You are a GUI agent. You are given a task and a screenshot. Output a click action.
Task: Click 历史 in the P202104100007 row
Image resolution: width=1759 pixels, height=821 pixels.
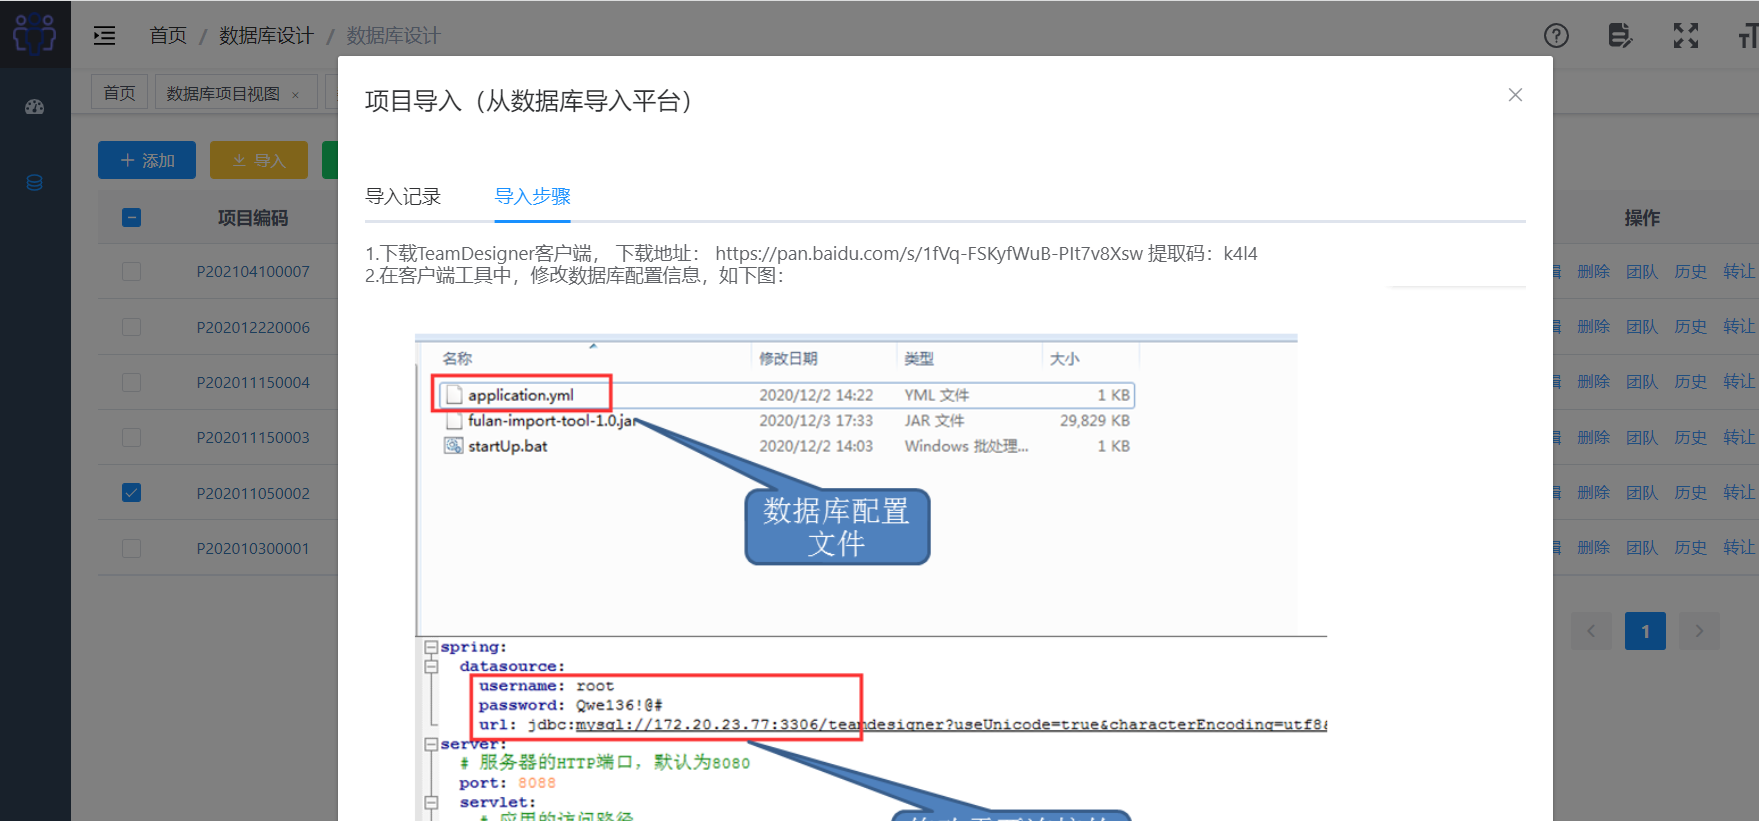(x=1691, y=272)
